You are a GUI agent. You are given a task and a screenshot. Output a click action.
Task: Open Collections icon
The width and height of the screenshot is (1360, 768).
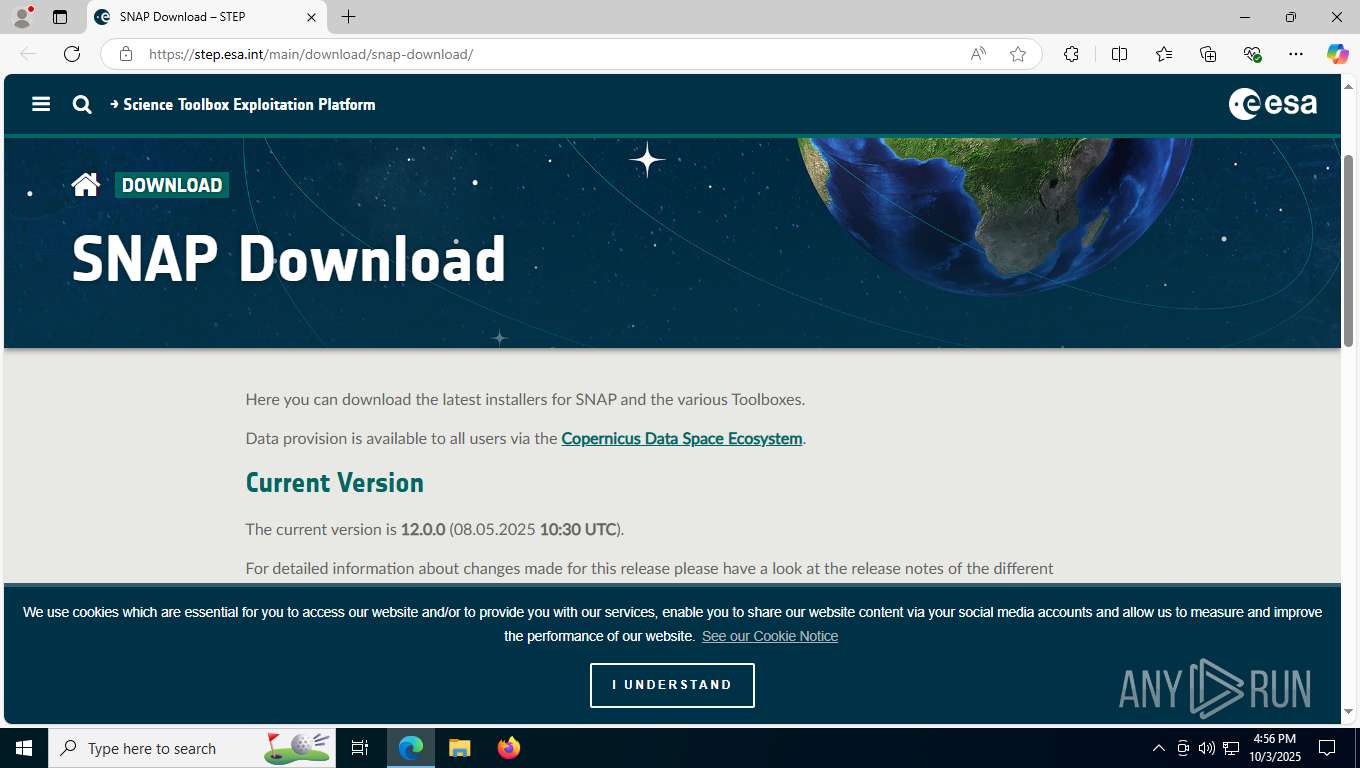click(x=1208, y=54)
